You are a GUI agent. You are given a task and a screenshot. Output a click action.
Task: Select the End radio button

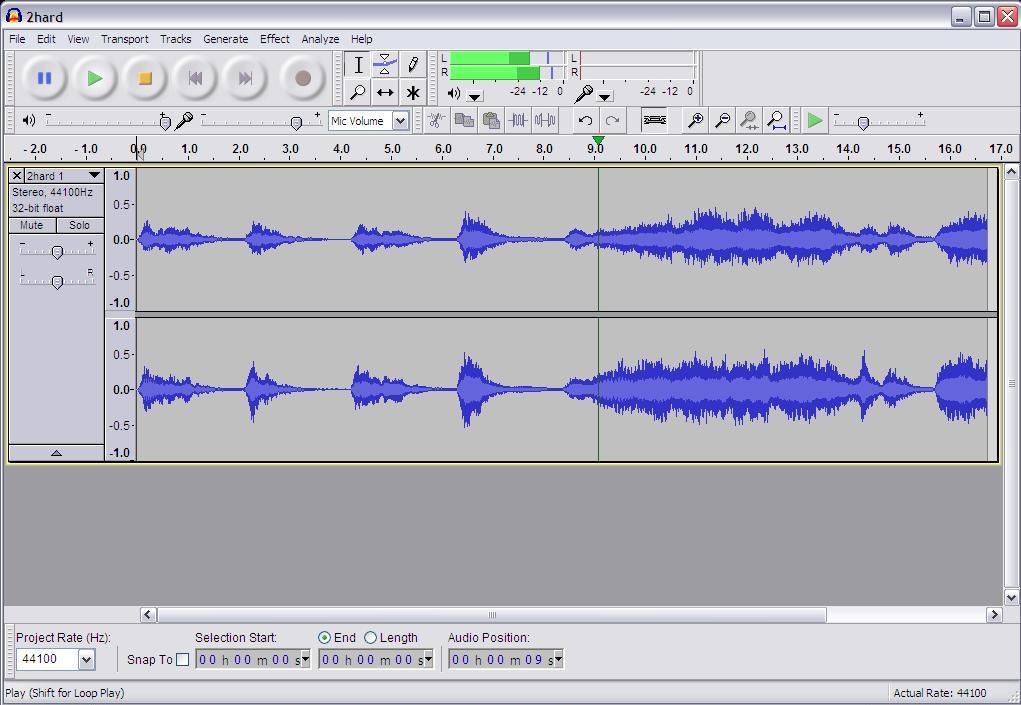point(325,638)
